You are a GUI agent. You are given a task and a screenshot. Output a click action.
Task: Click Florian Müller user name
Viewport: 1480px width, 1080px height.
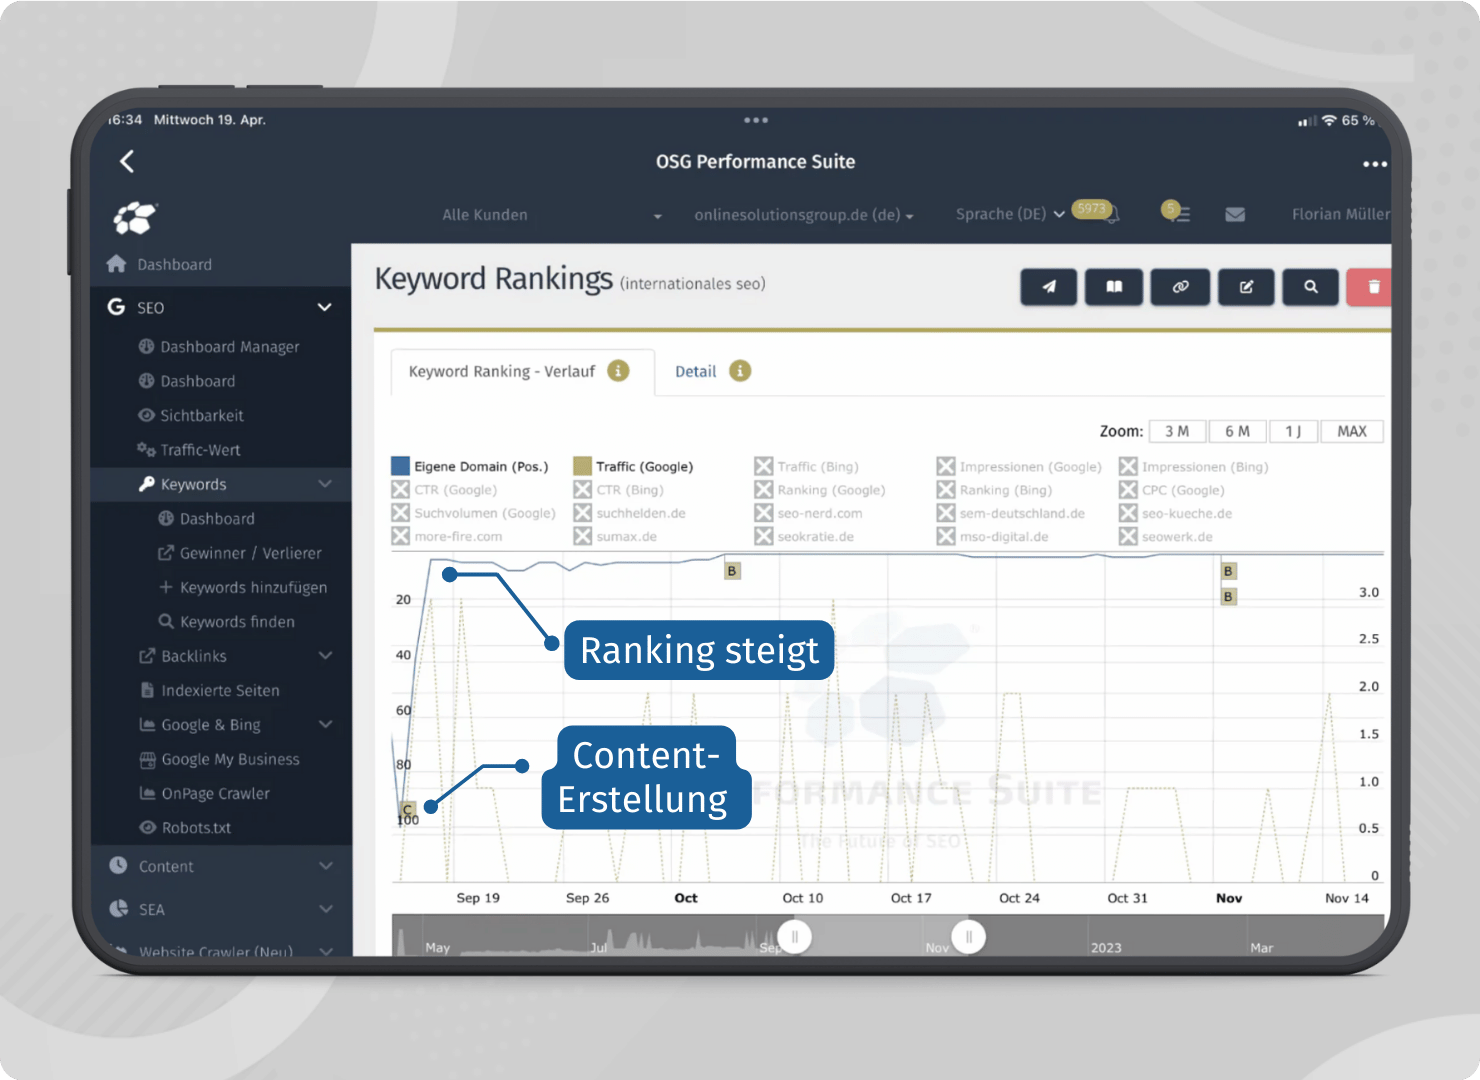pos(1340,214)
